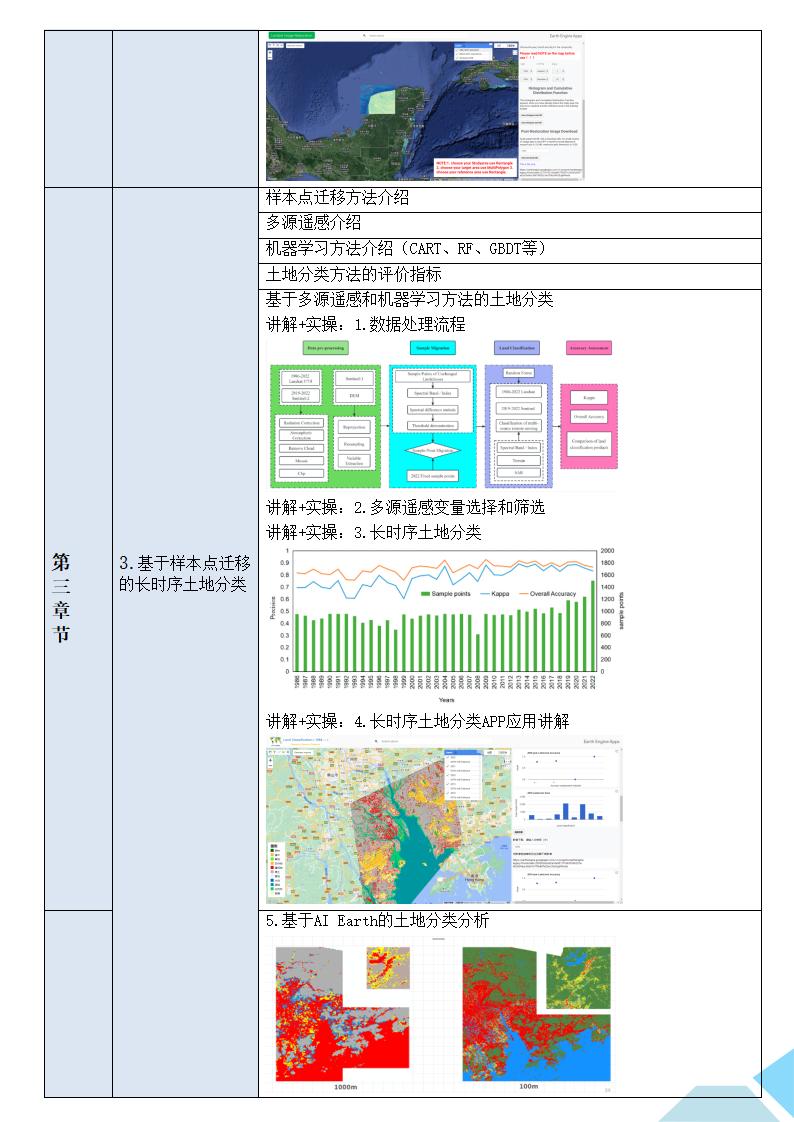This screenshot has height=1122, width=794.
Task: Click the Overall Accuracy legend entry in the chart
Action: [547, 594]
